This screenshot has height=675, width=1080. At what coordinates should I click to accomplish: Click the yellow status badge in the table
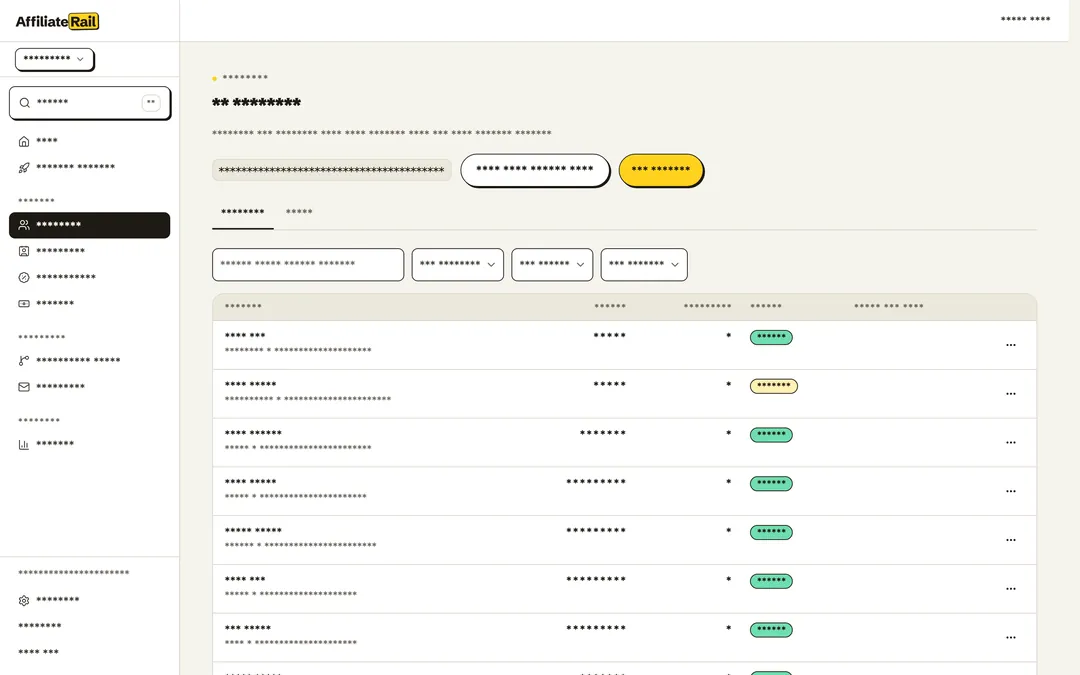pyautogui.click(x=773, y=386)
